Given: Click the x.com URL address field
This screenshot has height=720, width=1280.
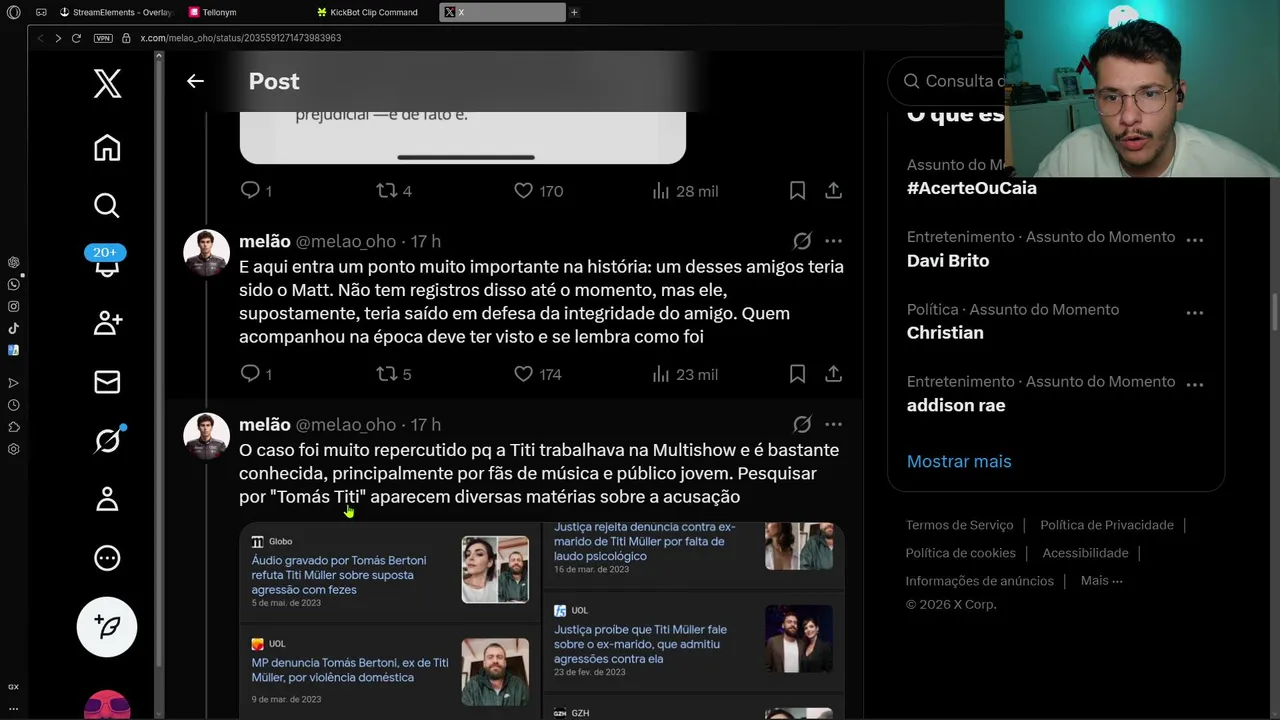Looking at the screenshot, I should [240, 38].
